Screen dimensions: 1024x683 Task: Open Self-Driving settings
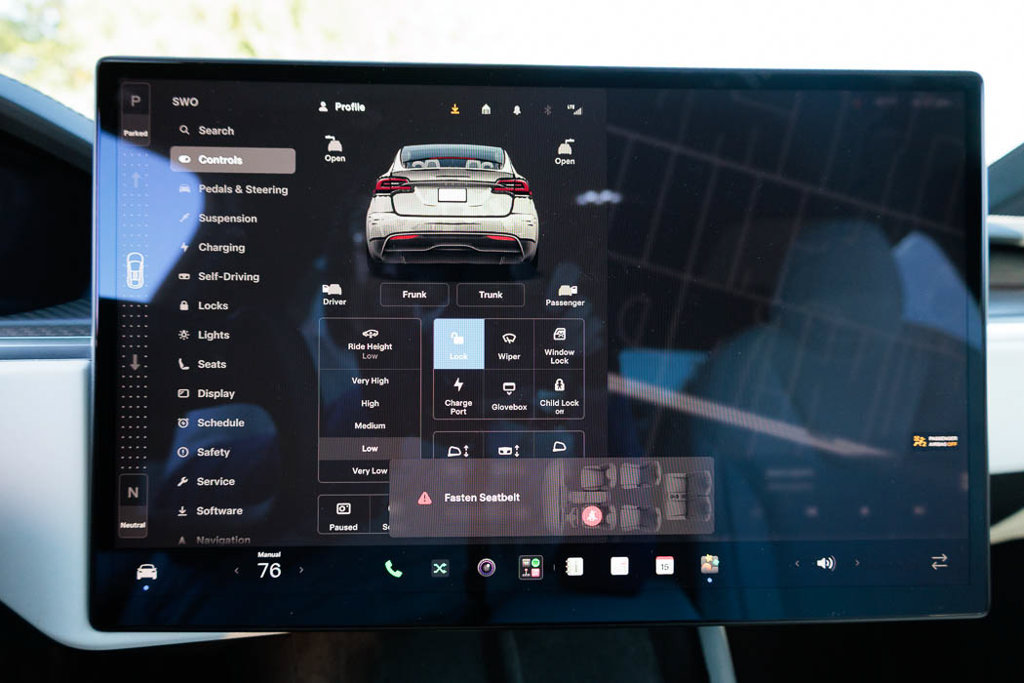coord(219,277)
